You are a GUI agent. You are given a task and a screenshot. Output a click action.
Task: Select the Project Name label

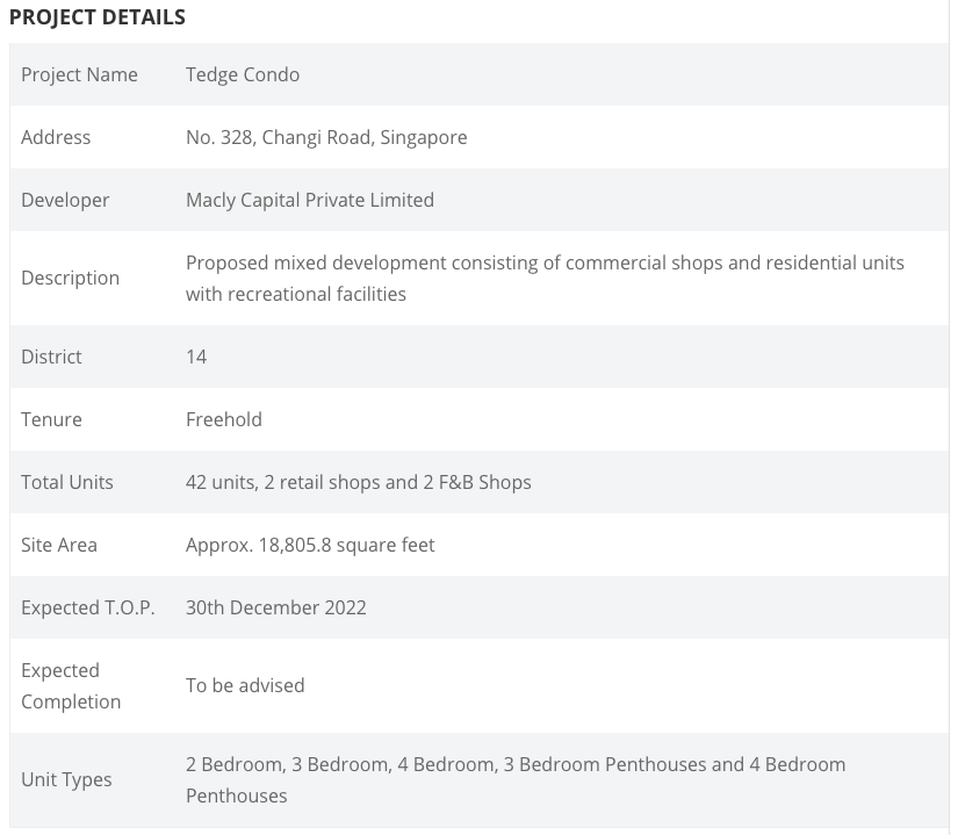point(79,75)
